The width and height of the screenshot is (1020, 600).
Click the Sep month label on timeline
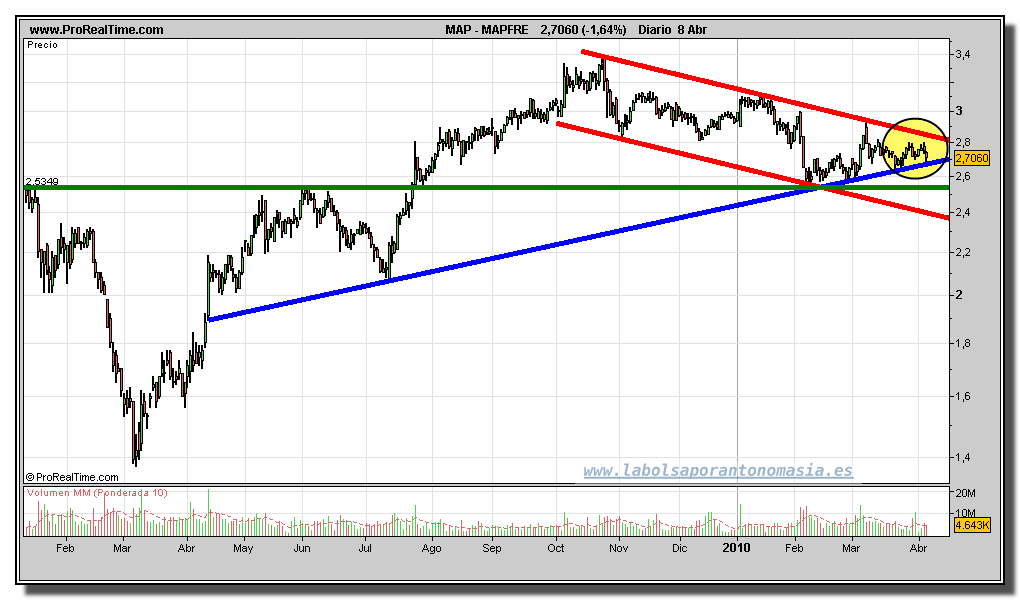pos(492,549)
